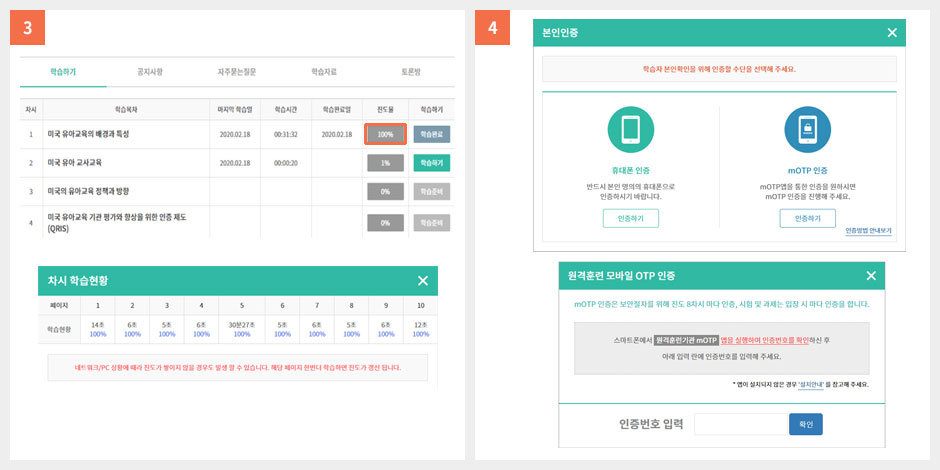This screenshot has width=940, height=470.
Task: Click the highlighted 100% progress button
Action: [x=385, y=134]
